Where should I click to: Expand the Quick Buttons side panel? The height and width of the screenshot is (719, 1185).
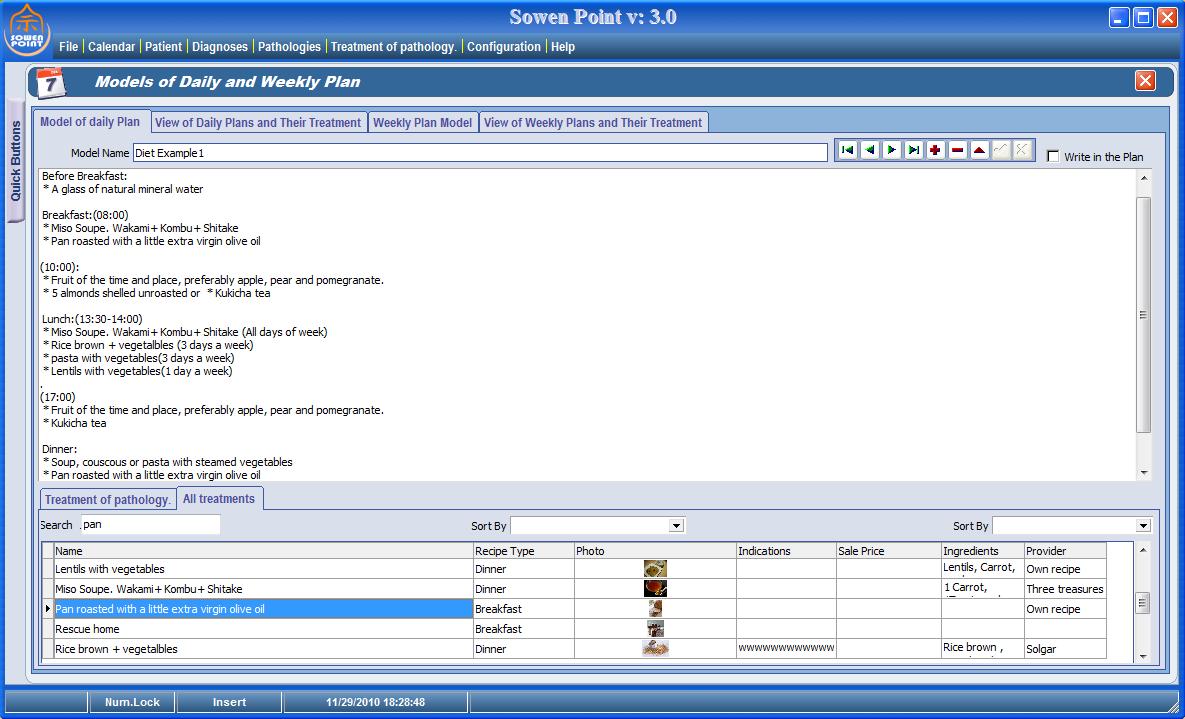click(15, 161)
